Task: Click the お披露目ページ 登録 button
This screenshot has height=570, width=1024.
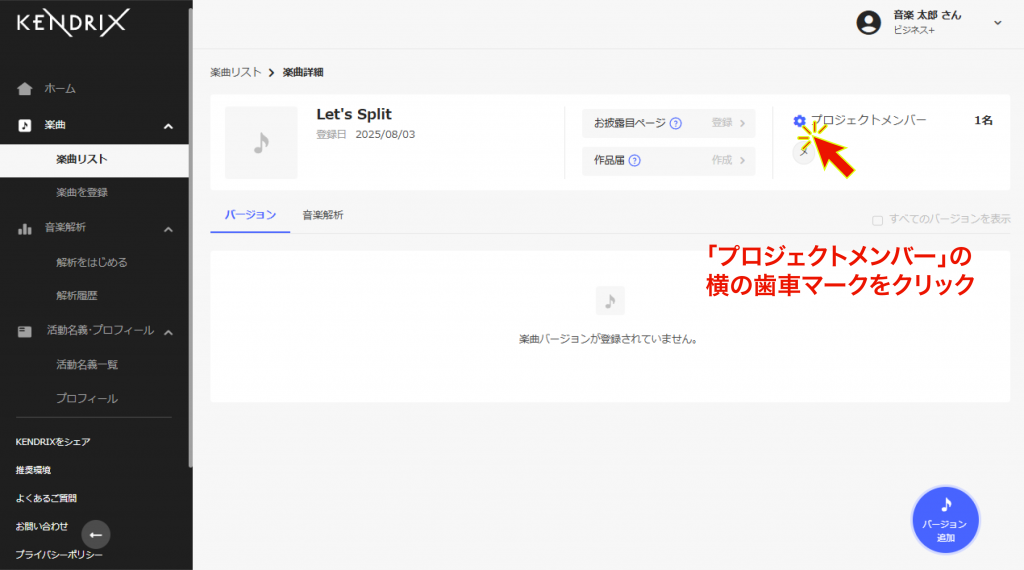Action: click(x=728, y=123)
